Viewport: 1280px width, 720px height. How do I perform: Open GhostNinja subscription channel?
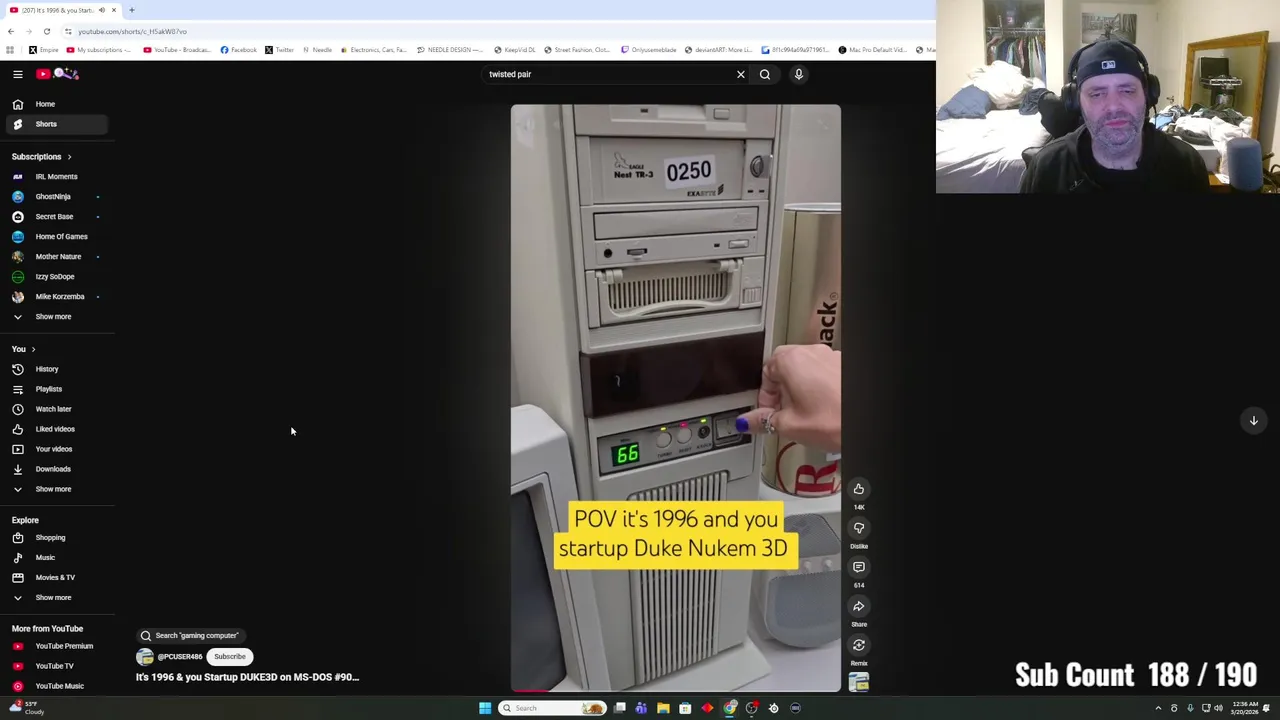tap(57, 197)
